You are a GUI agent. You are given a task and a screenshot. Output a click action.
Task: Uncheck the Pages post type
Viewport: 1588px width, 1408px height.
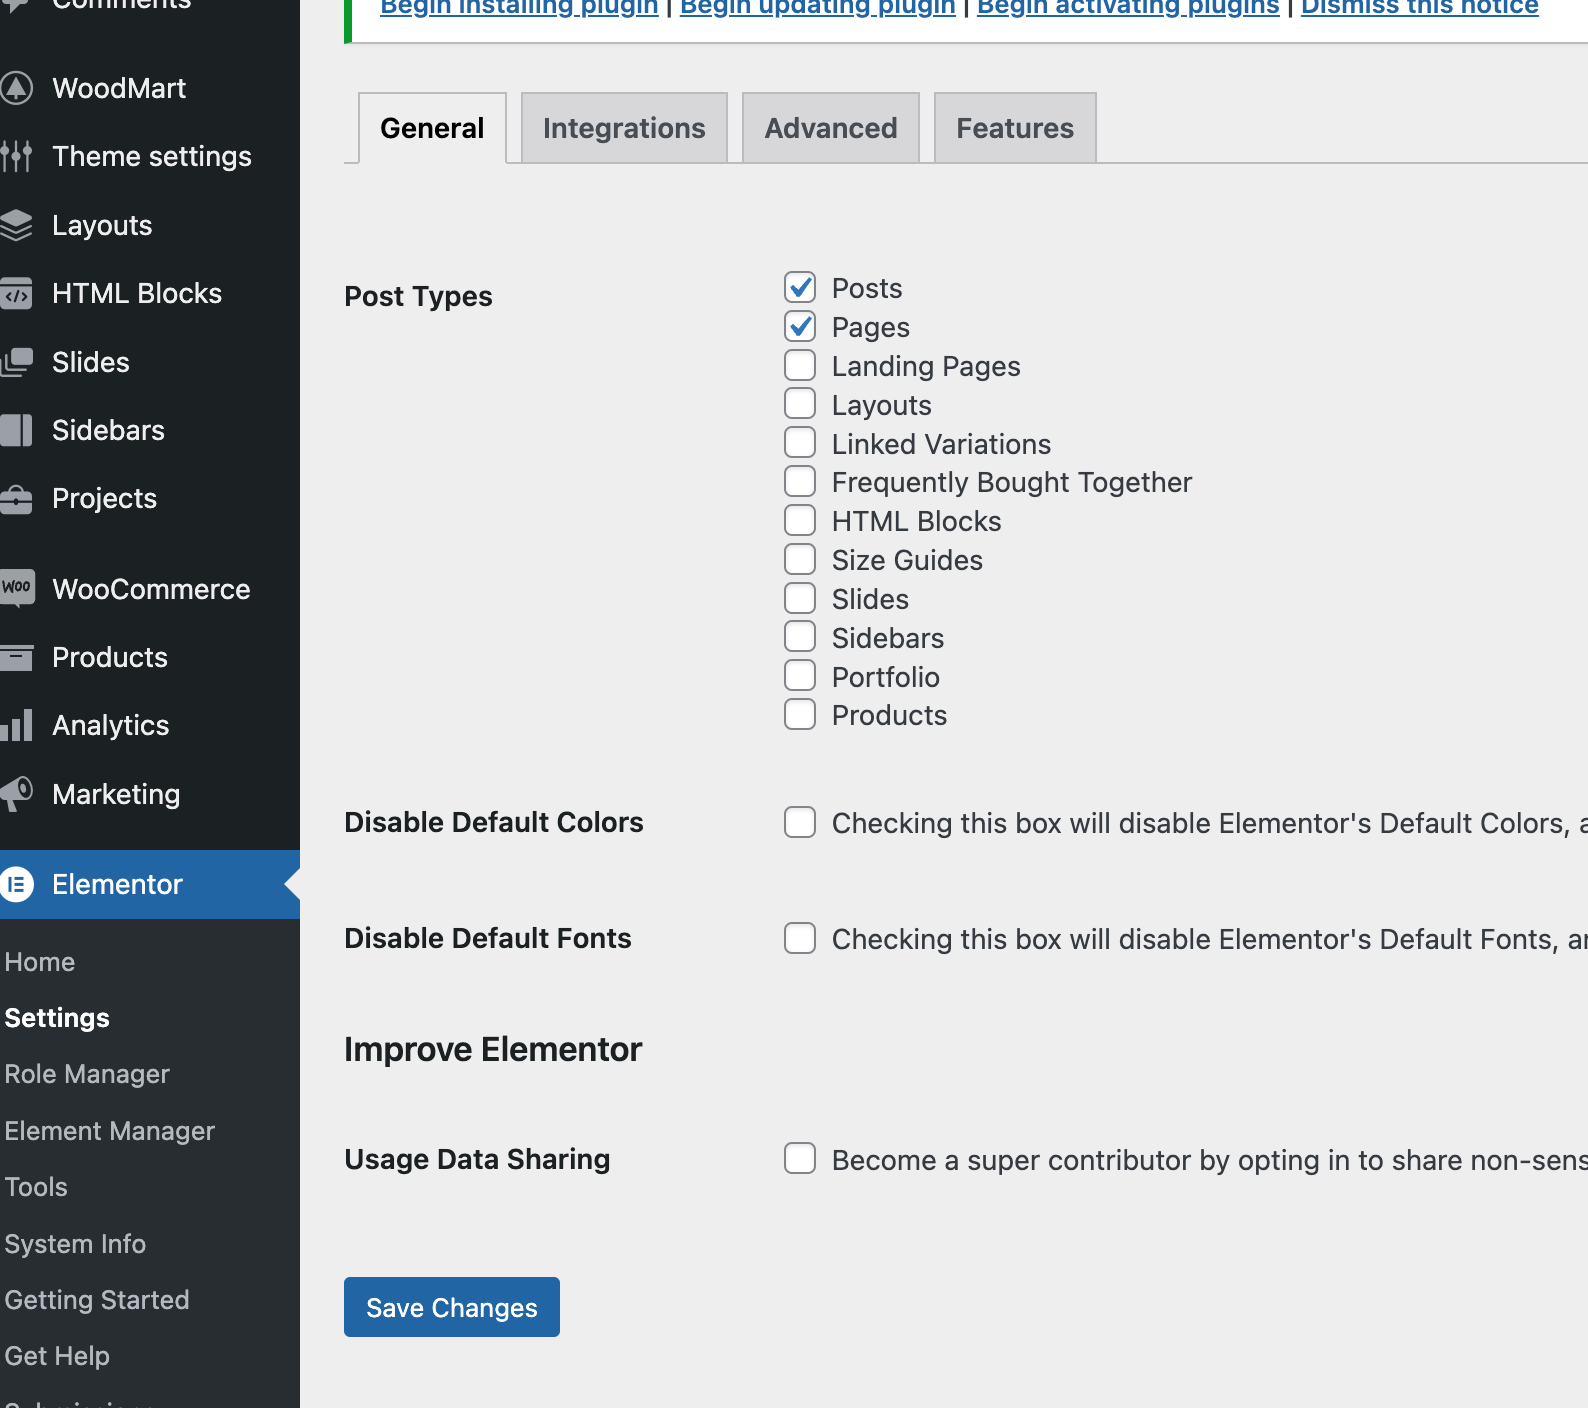(x=800, y=326)
